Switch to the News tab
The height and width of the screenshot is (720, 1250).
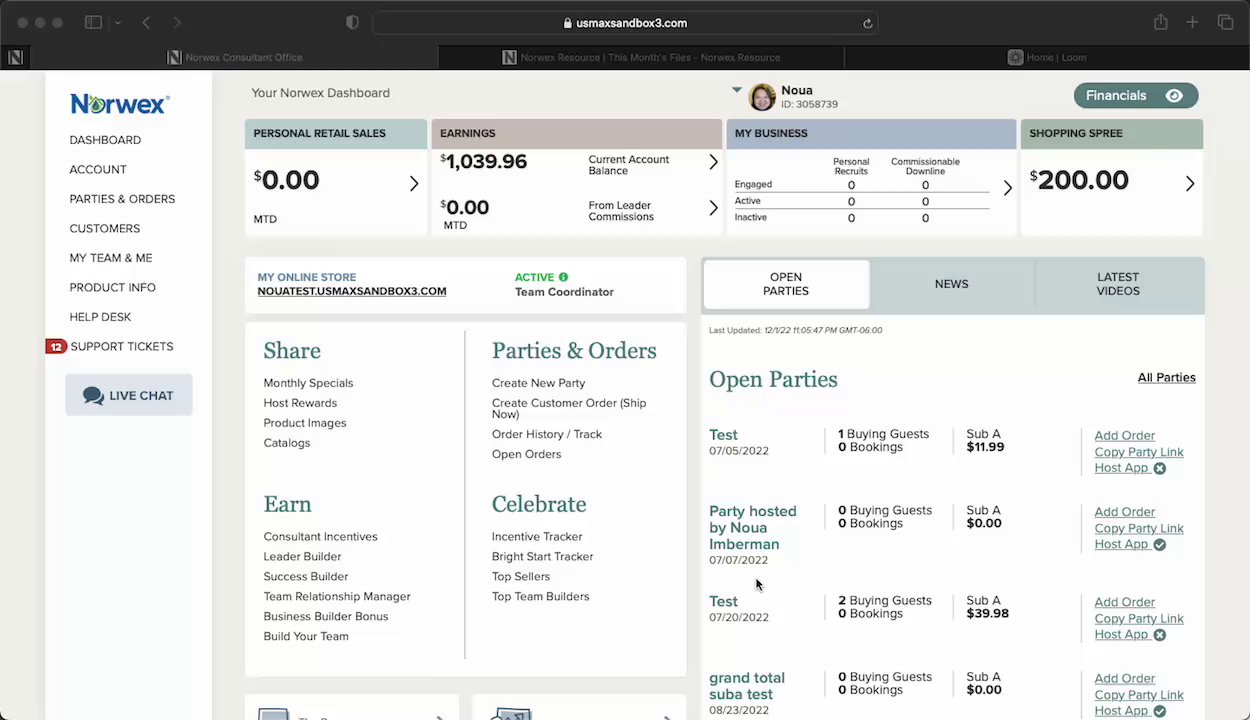click(x=951, y=284)
